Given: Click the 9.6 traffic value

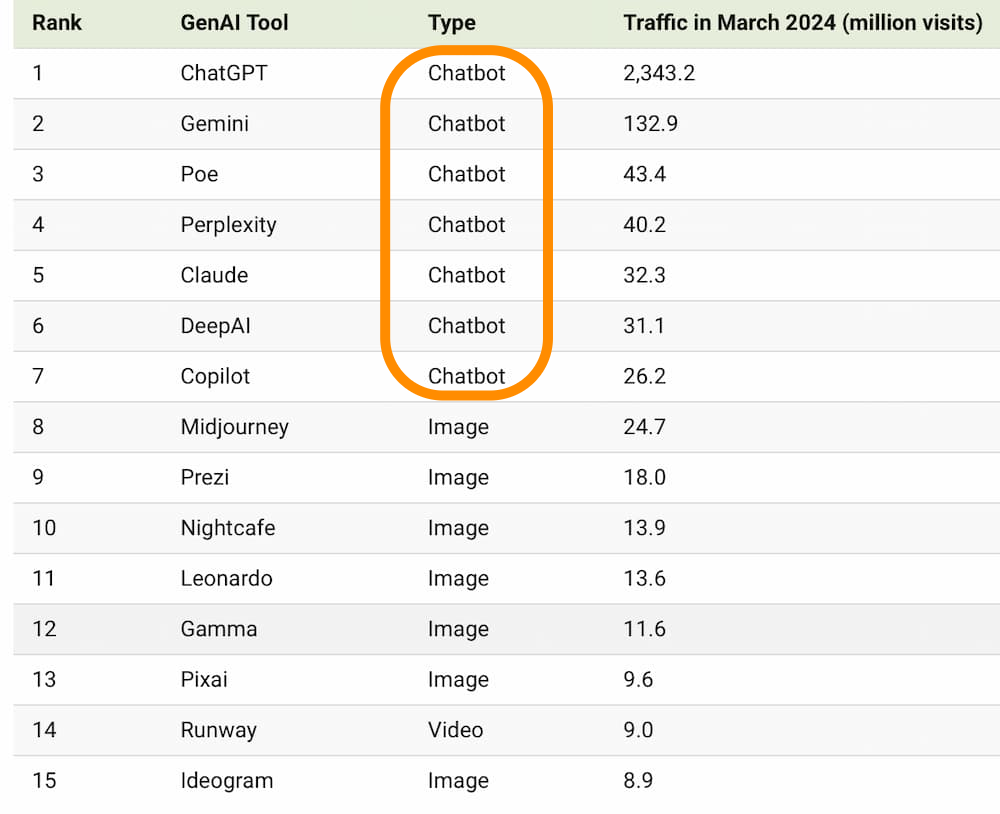Looking at the screenshot, I should (x=638, y=679).
